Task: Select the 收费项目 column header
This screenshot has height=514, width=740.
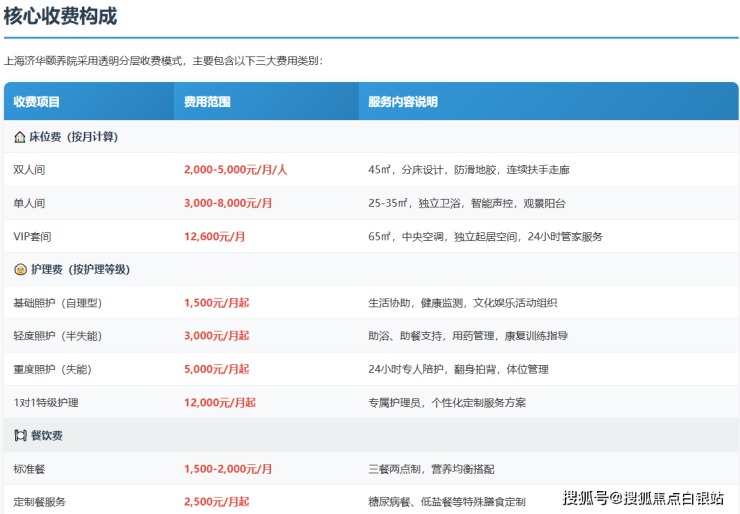Action: [37, 102]
